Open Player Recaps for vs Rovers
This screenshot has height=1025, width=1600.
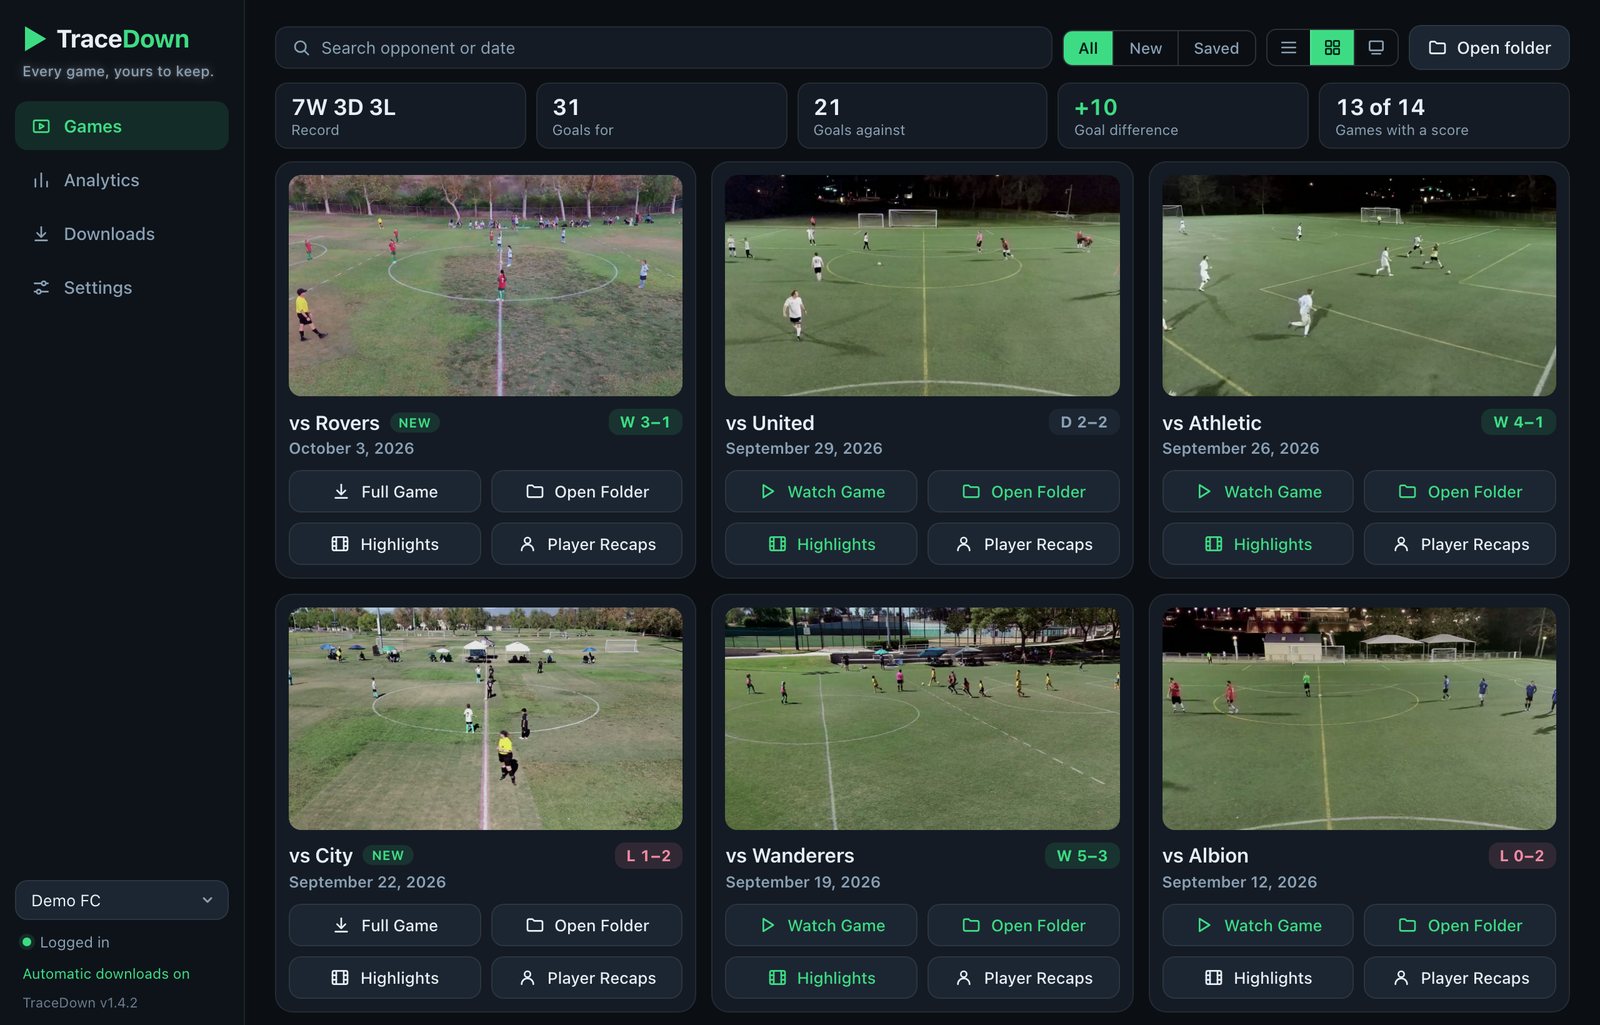(x=587, y=544)
